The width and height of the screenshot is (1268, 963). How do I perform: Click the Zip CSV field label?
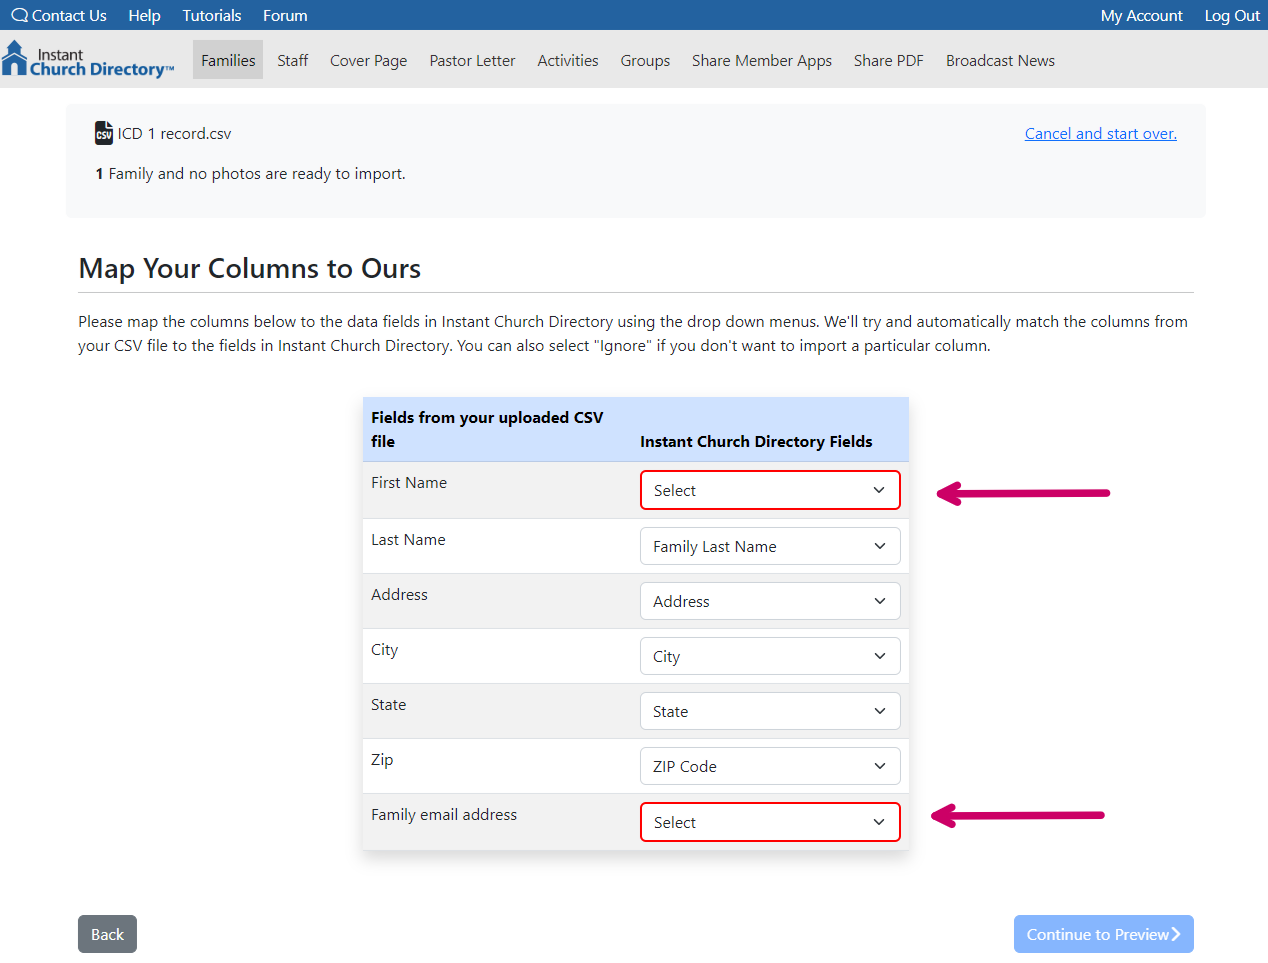coord(382,759)
